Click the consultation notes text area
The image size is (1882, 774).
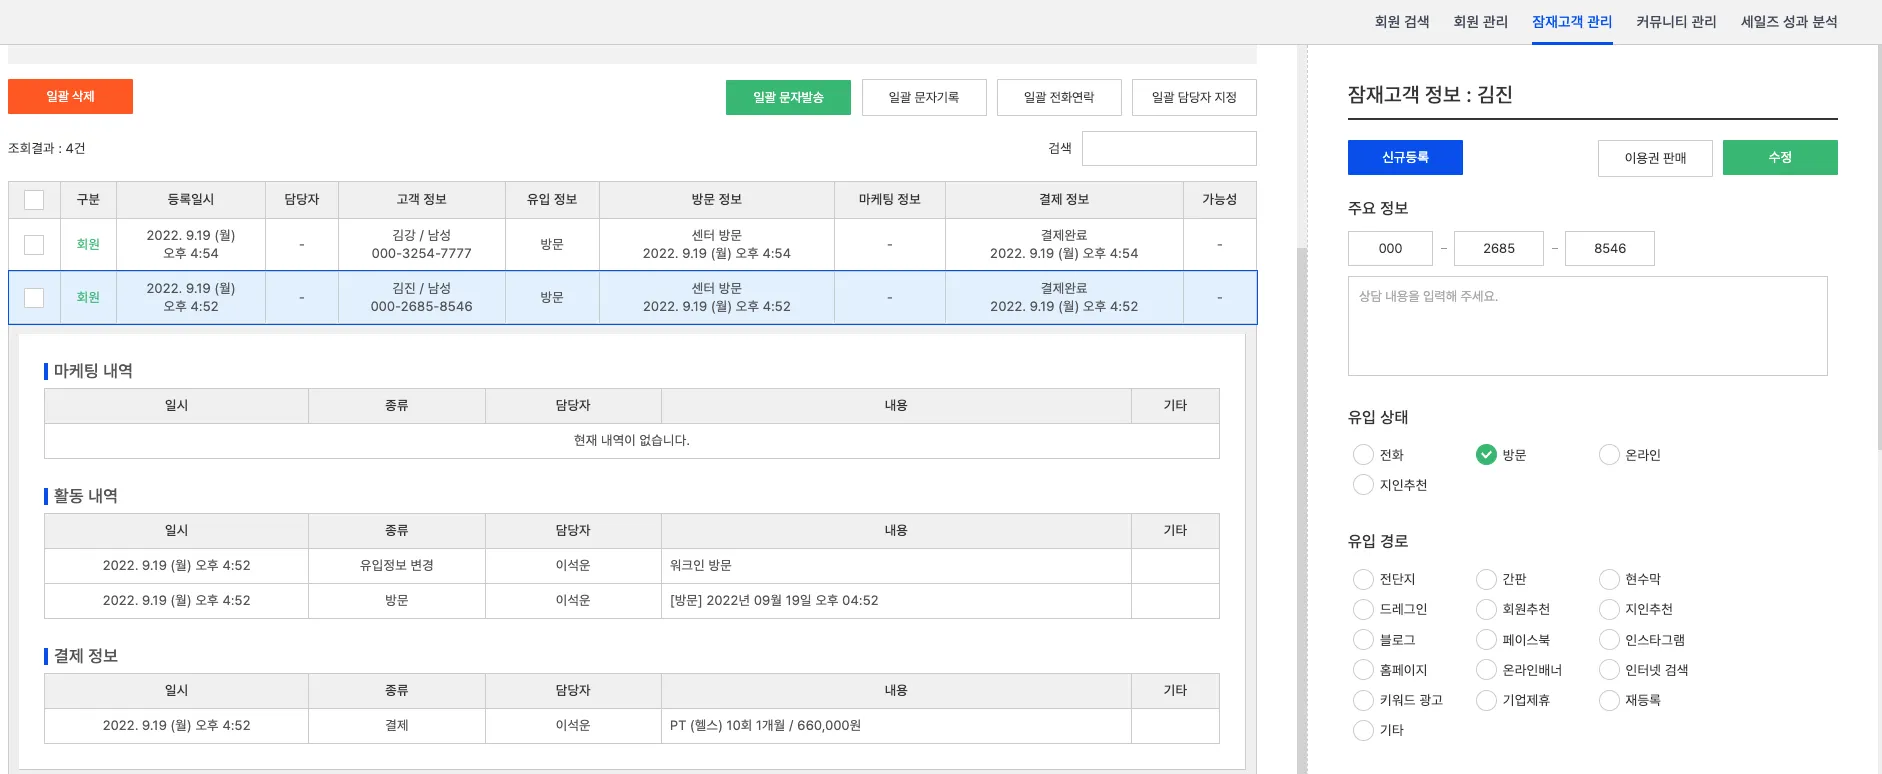pos(1587,326)
